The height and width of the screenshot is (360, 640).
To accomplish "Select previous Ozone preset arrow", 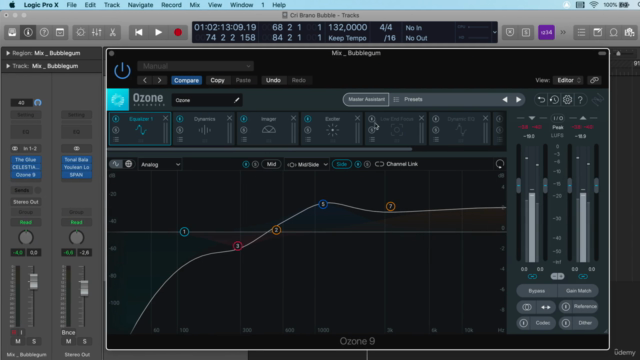I will coord(505,100).
